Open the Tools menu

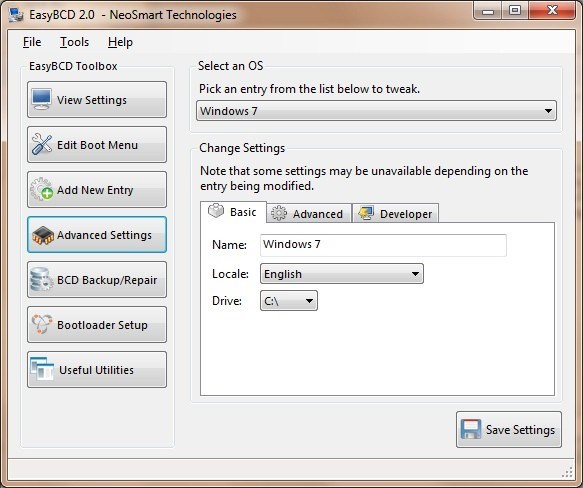(74, 42)
